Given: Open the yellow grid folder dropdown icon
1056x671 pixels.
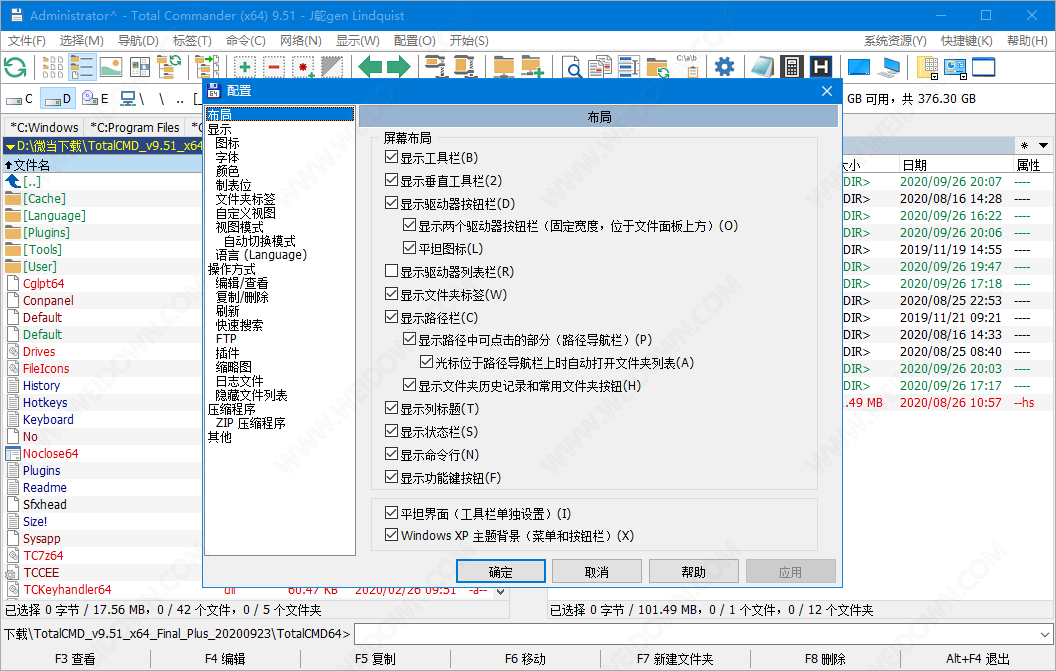Looking at the screenshot, I should (927, 67).
